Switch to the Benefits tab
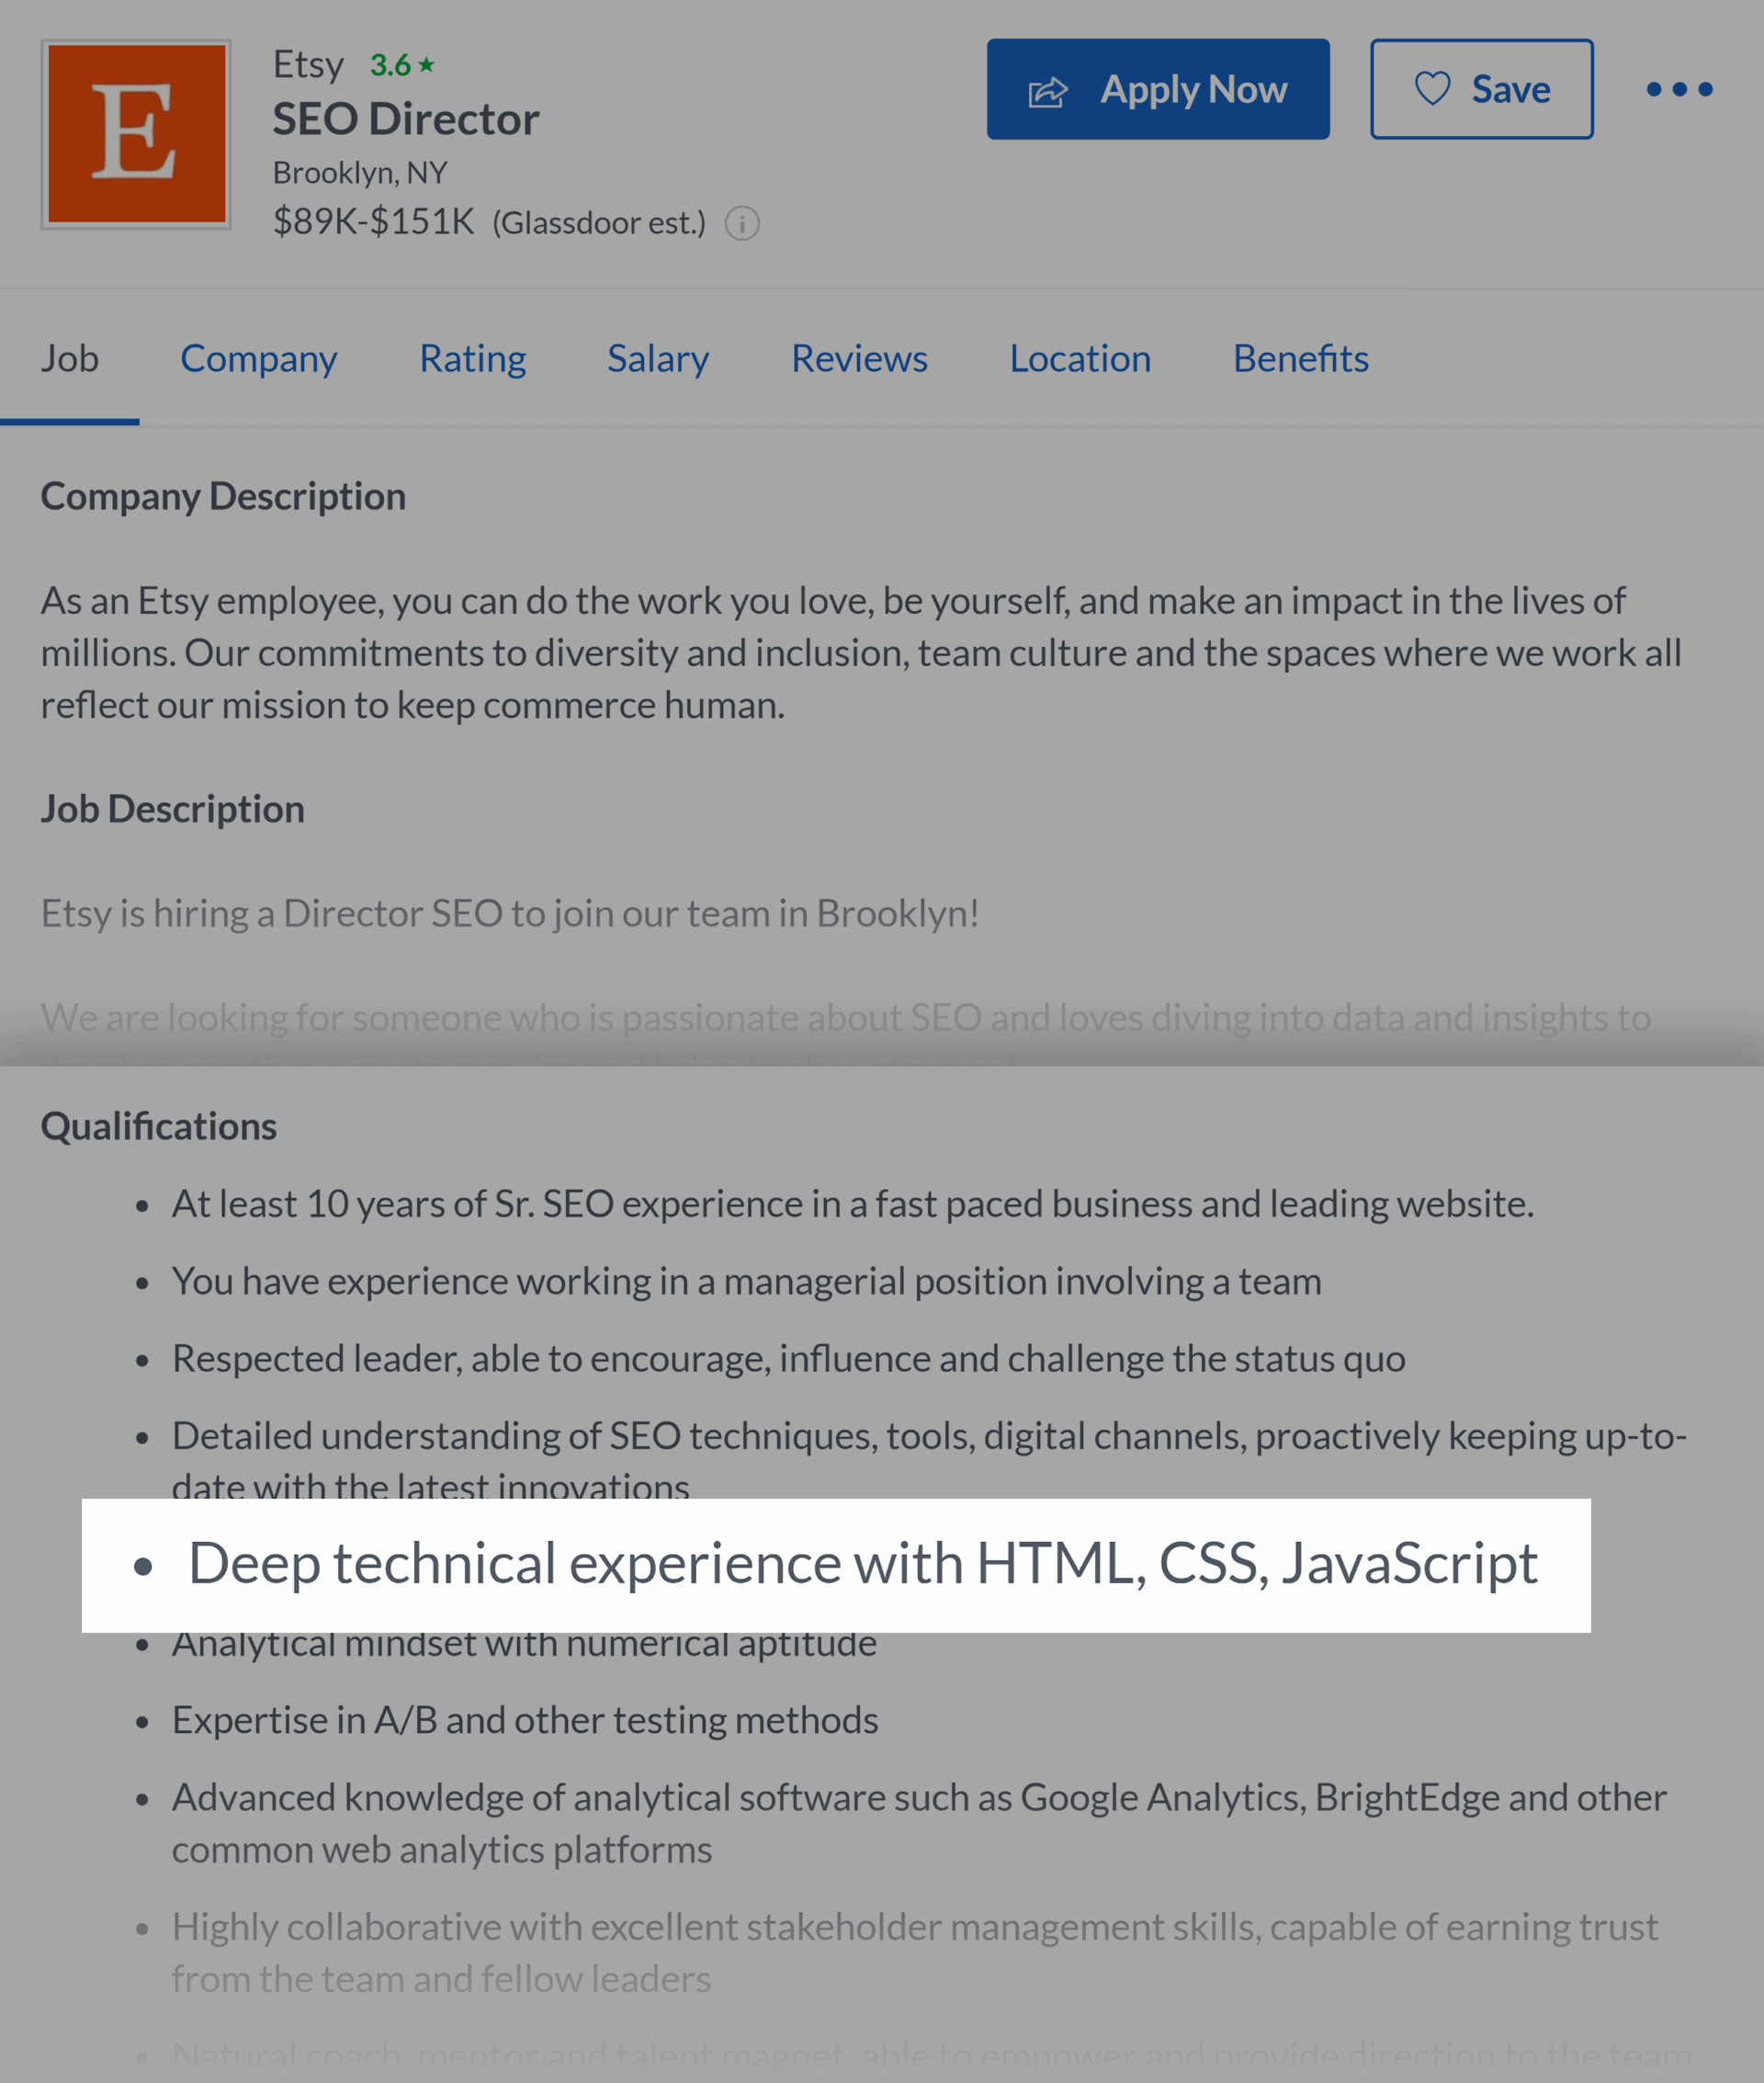The width and height of the screenshot is (1764, 2083). click(1300, 358)
